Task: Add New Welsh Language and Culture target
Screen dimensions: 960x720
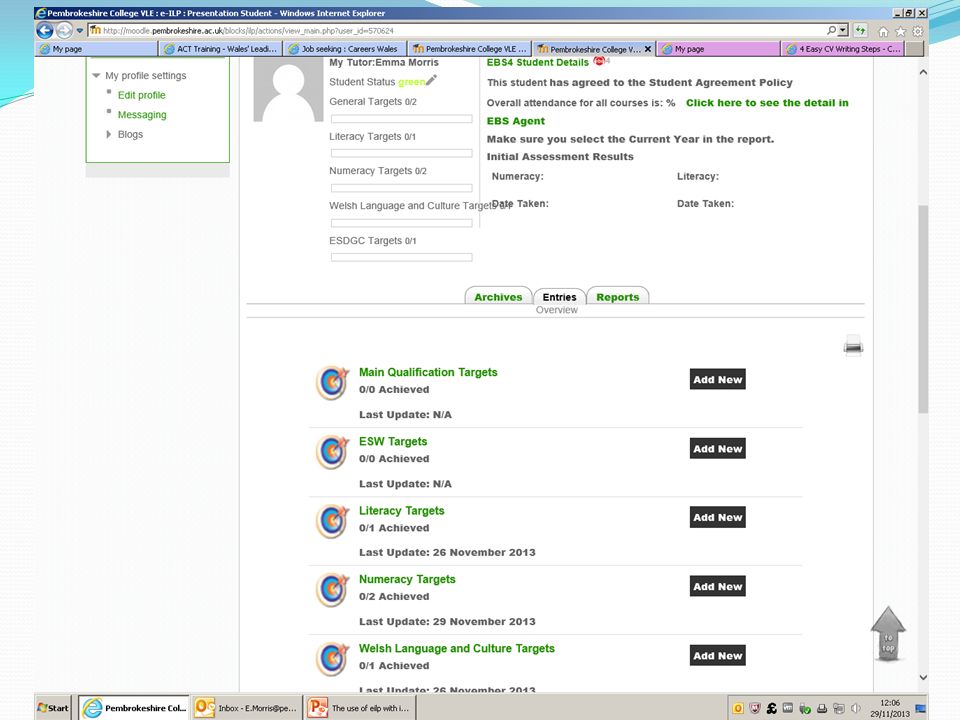Action: 718,656
